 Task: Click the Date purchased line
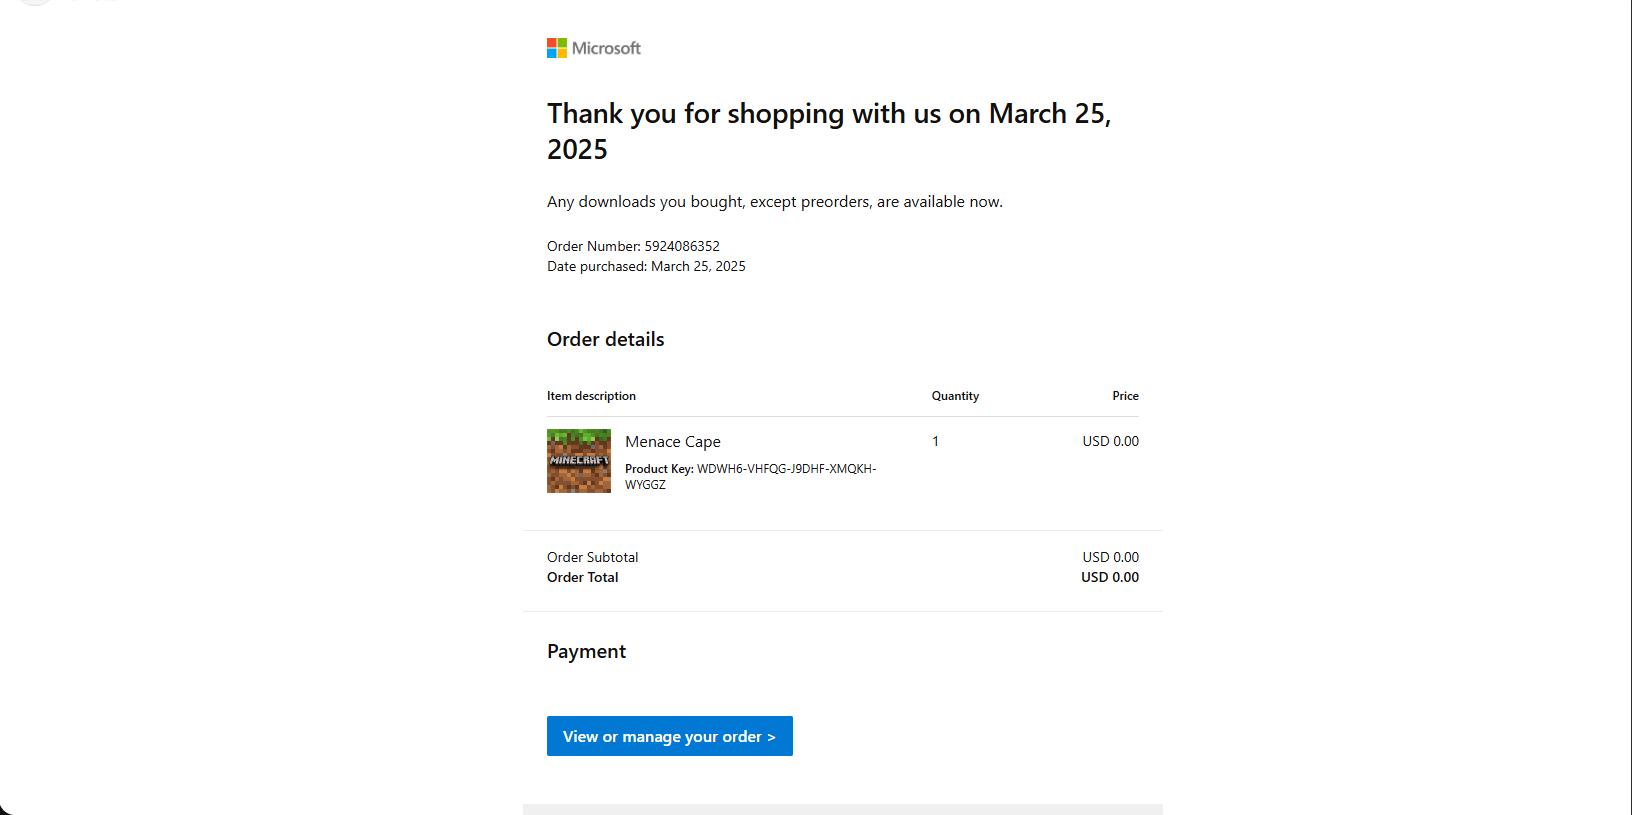tap(646, 266)
